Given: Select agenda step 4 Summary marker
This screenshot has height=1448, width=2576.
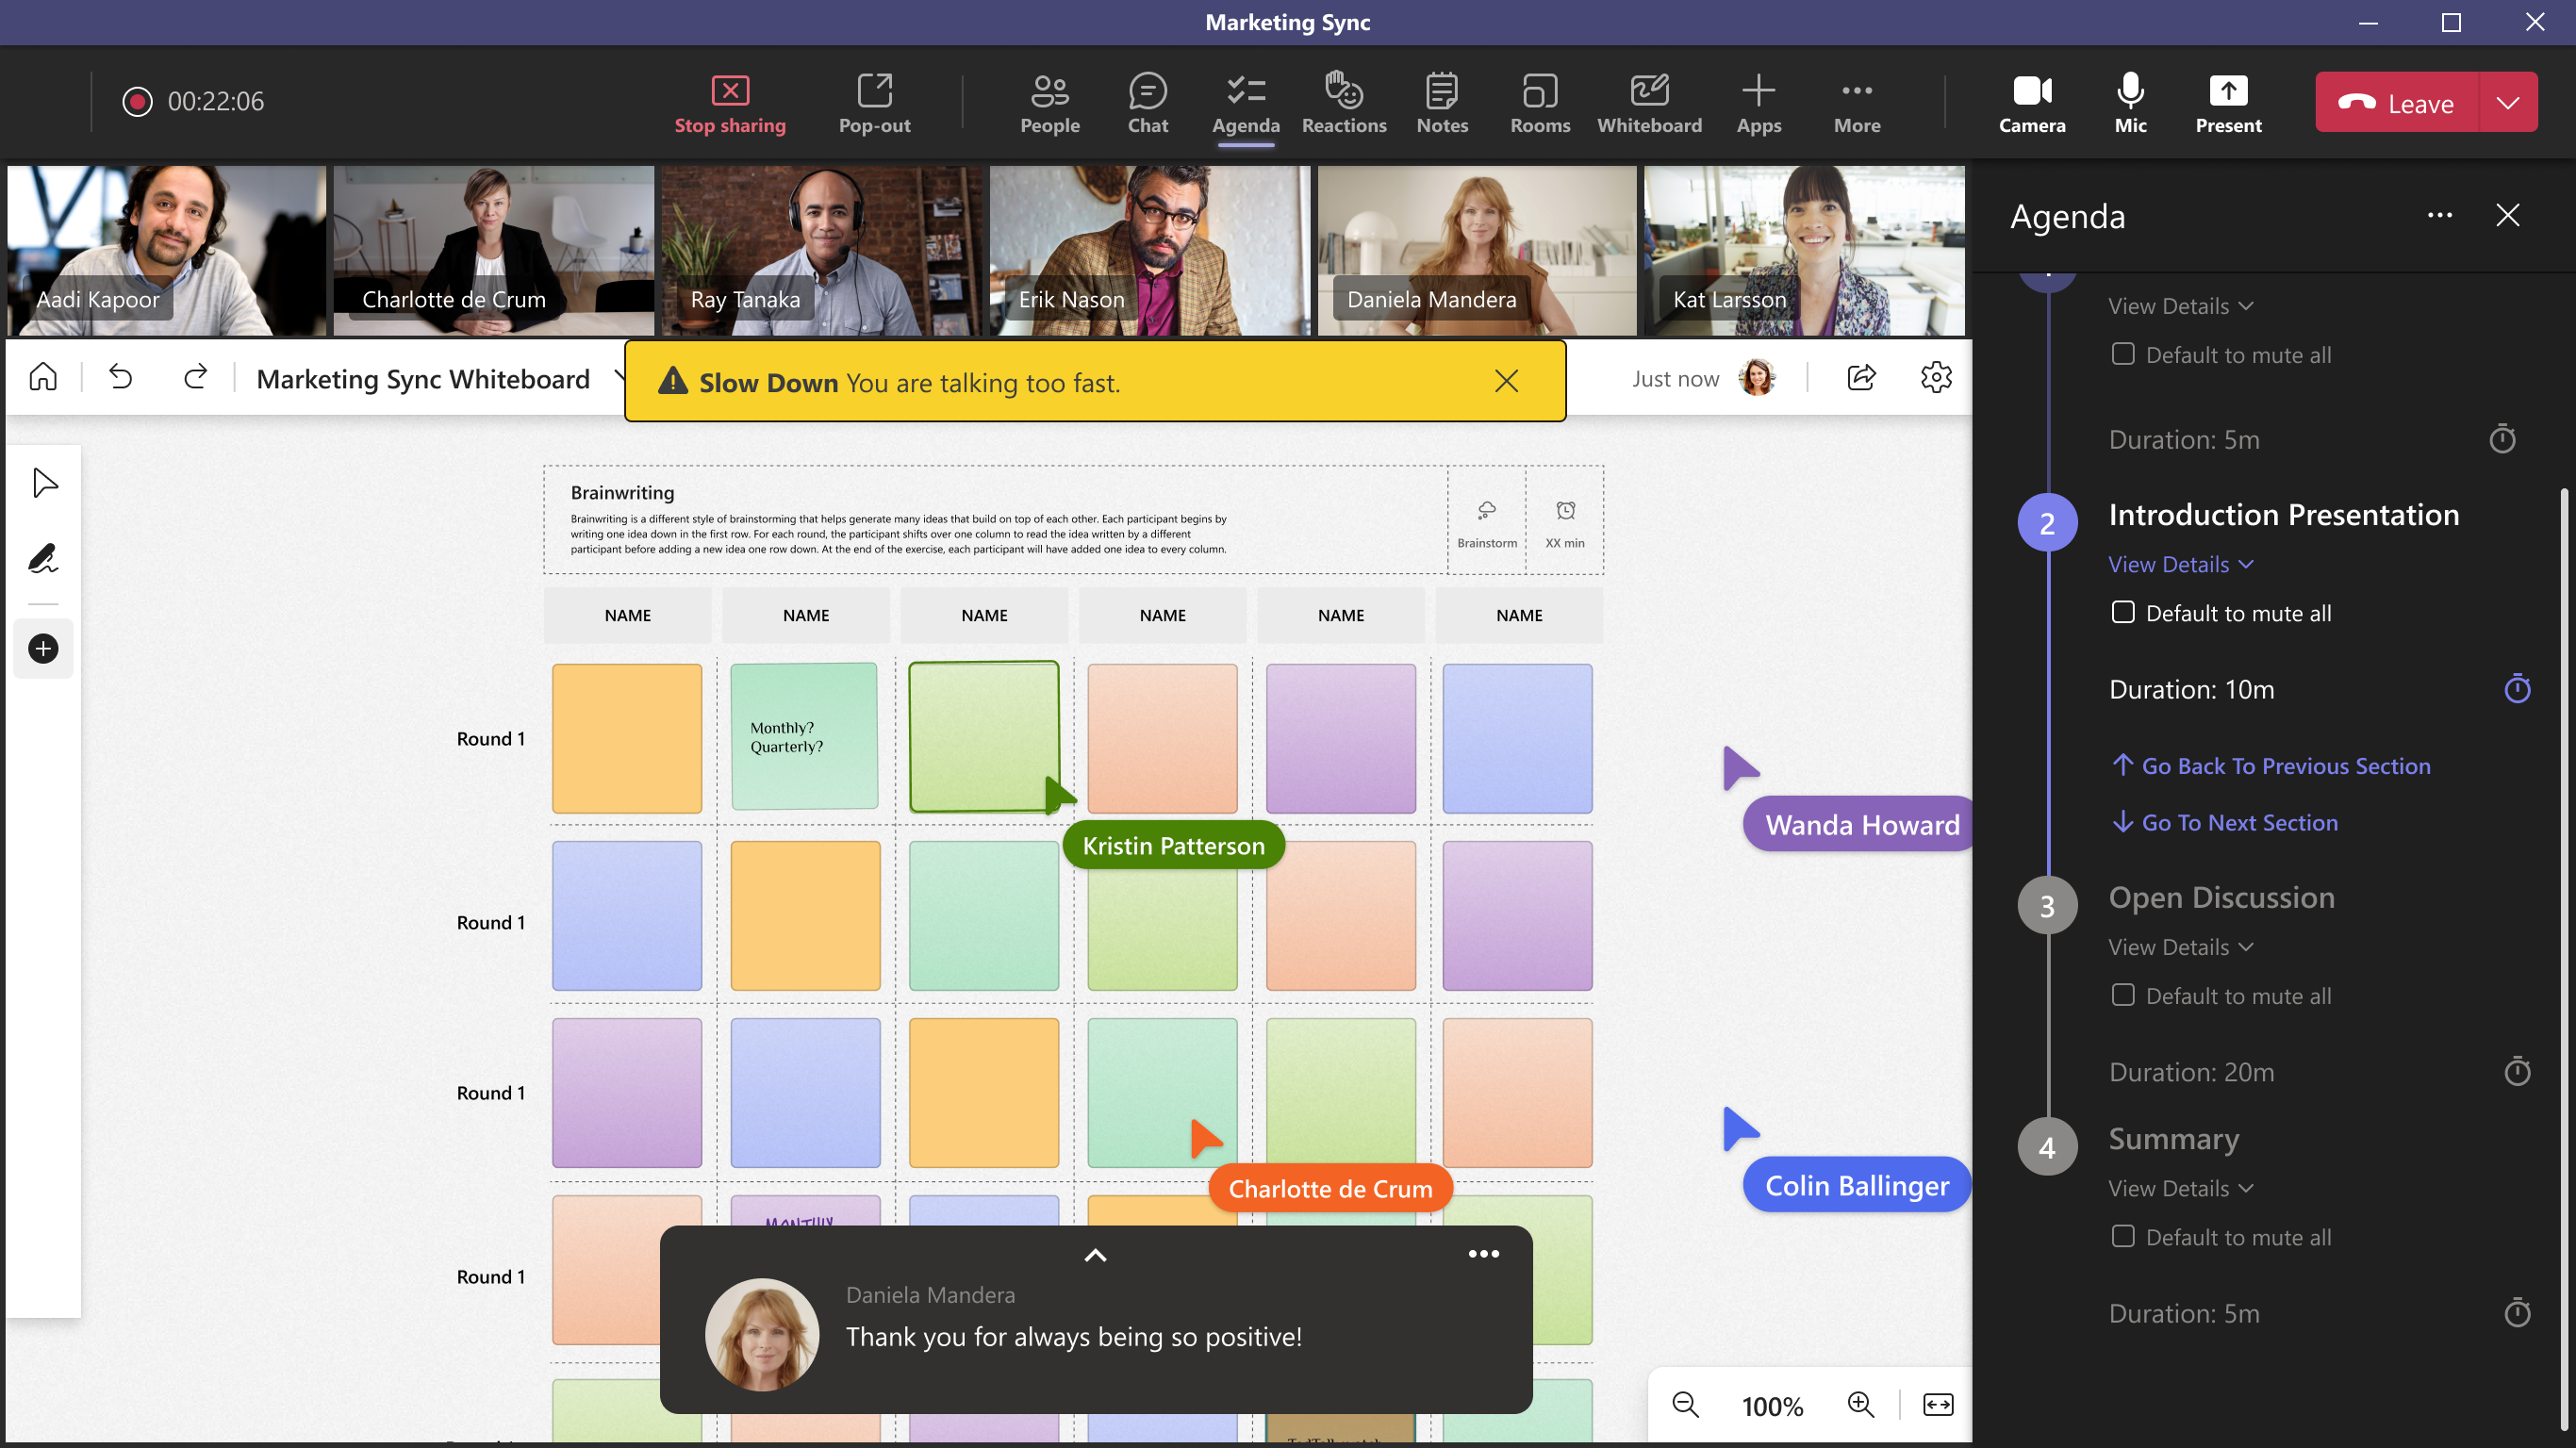Looking at the screenshot, I should click(2047, 1147).
